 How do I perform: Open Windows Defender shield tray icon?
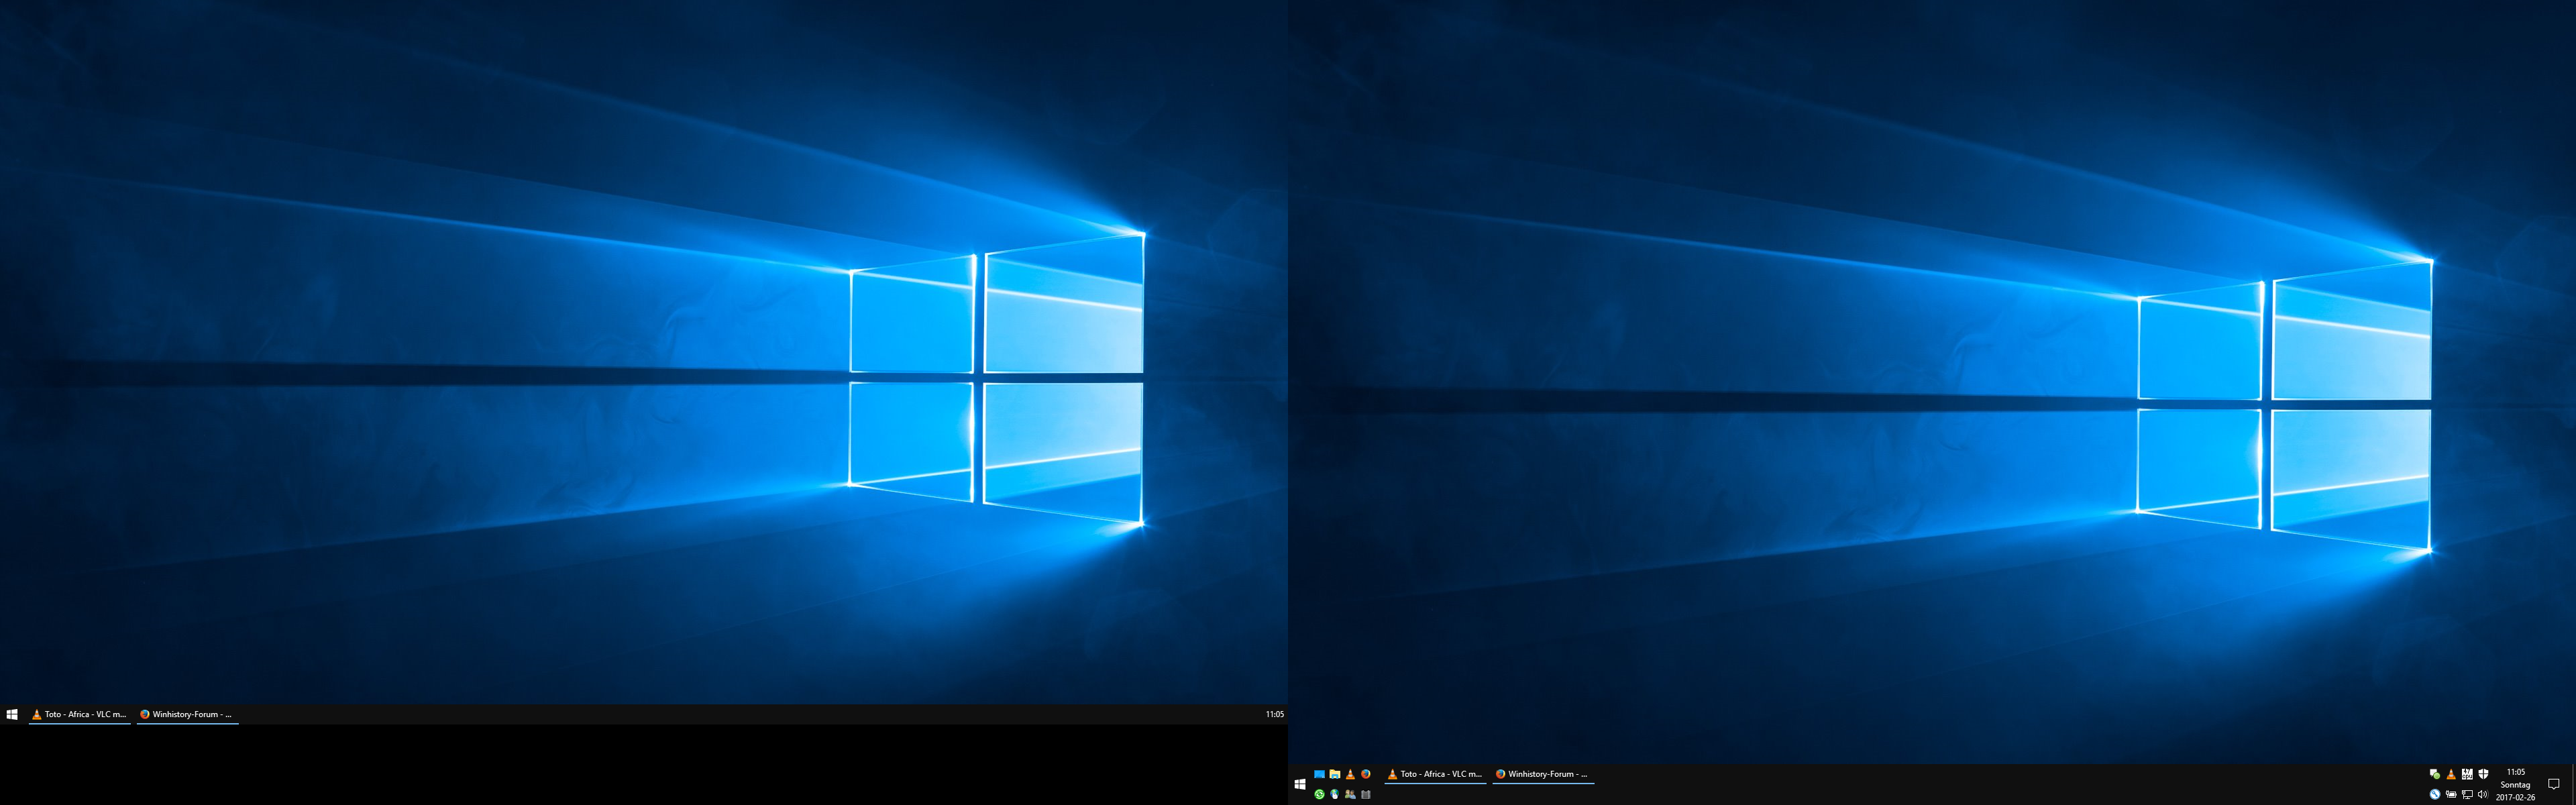click(2483, 774)
